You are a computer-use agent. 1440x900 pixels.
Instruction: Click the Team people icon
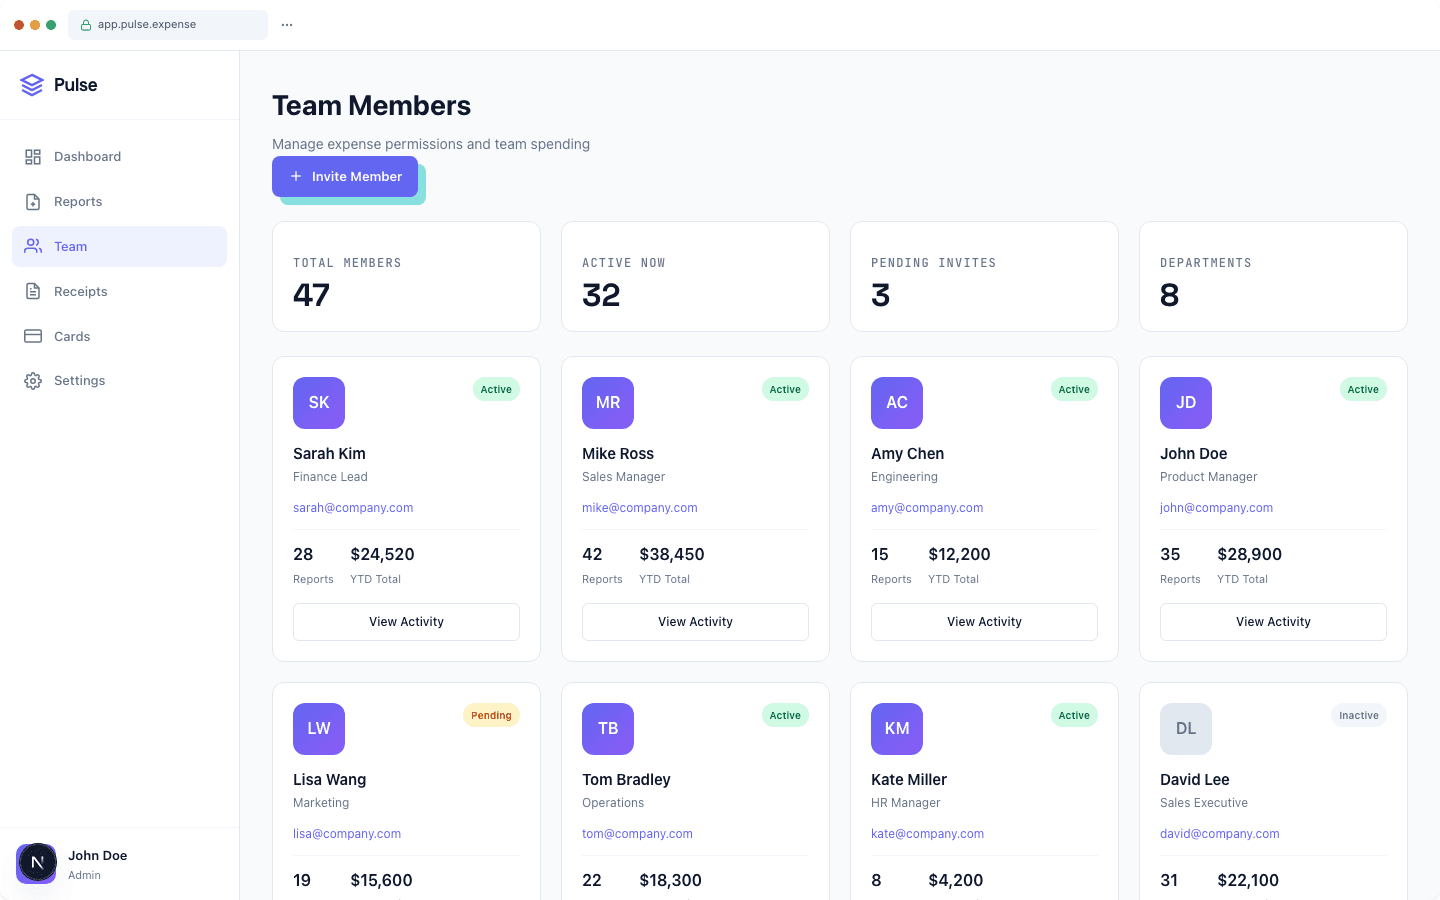pos(33,246)
